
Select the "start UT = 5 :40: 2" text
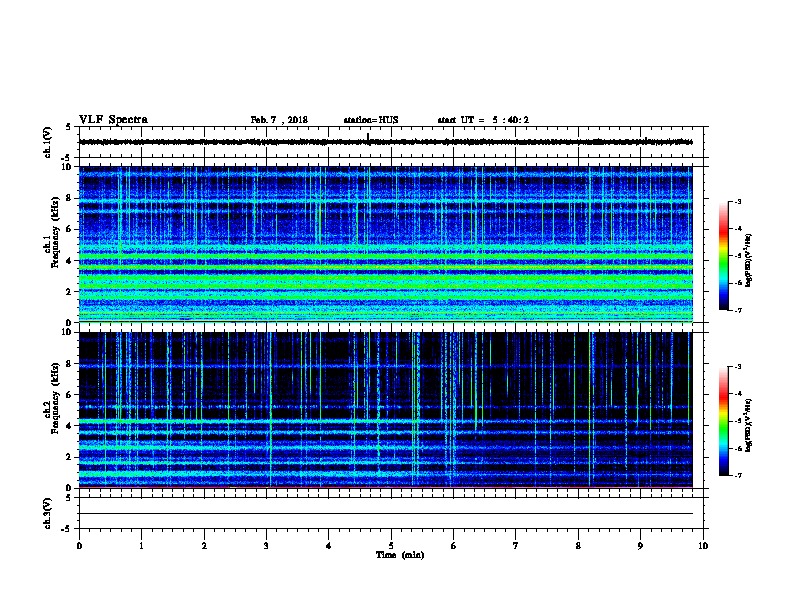point(483,120)
